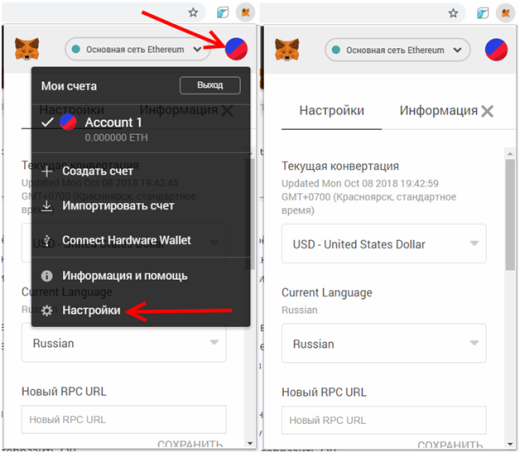Click the scroll-down arrow in the right popup
Screen dimensions: 520x453
(510, 444)
